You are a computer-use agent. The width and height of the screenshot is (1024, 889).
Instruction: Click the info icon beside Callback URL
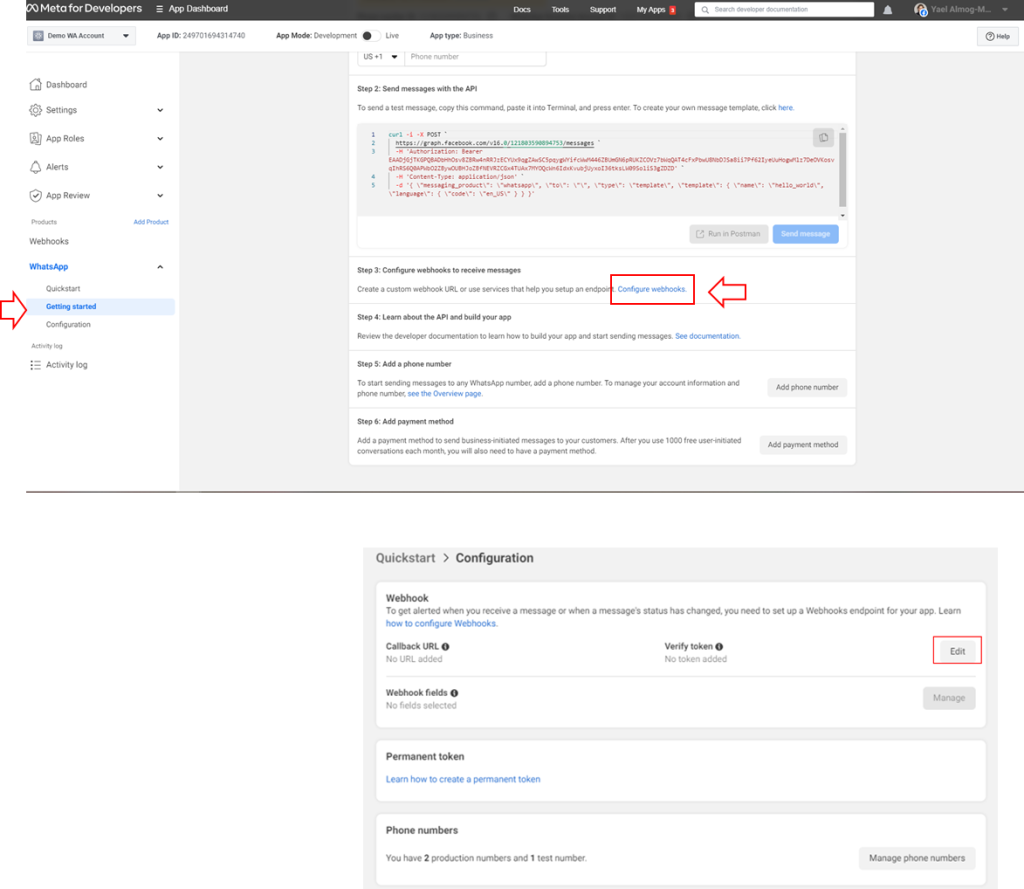pos(445,647)
